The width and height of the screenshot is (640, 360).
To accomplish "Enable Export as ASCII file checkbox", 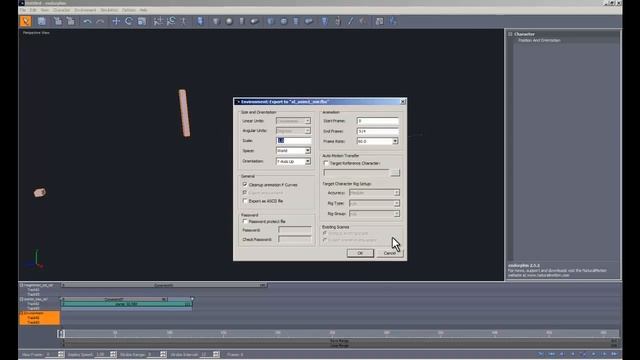I will 245,201.
